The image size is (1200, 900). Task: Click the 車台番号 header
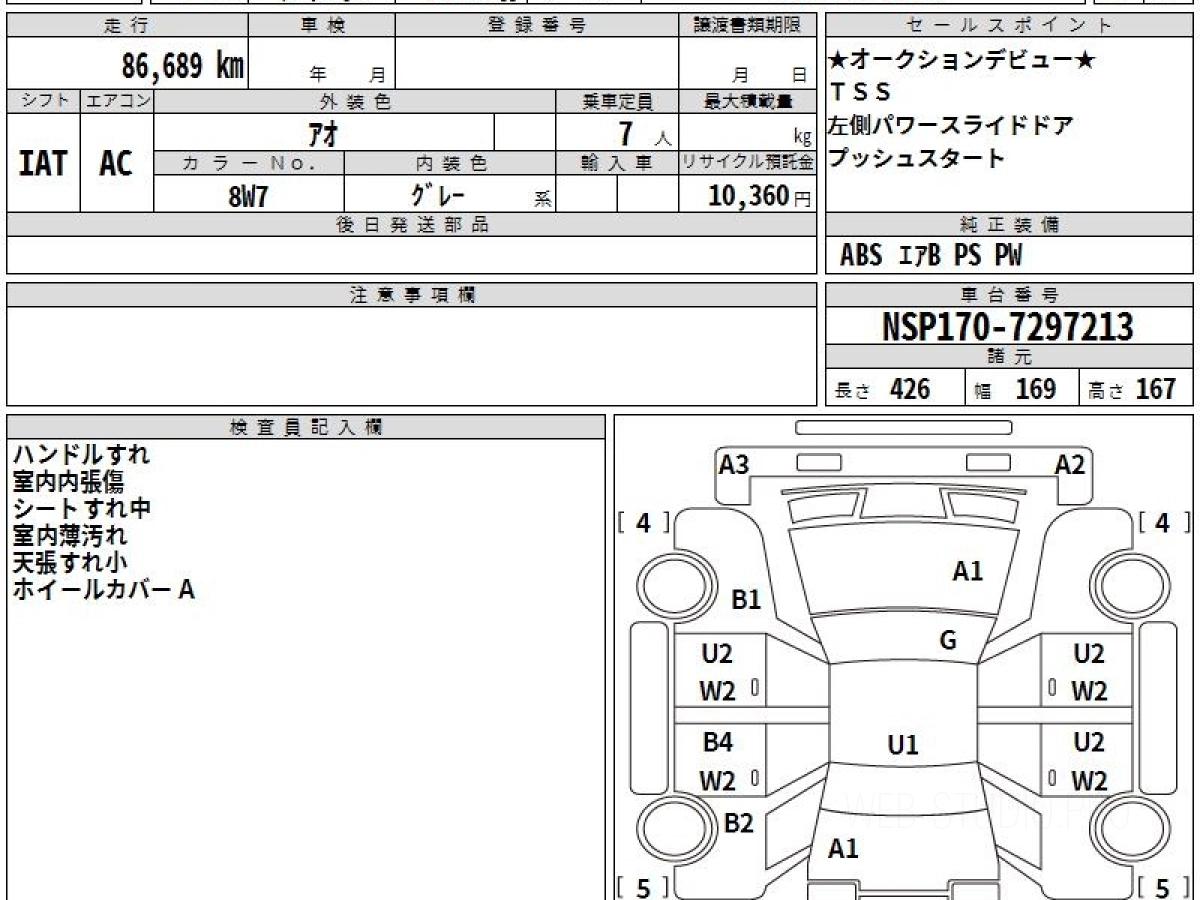(x=1010, y=295)
